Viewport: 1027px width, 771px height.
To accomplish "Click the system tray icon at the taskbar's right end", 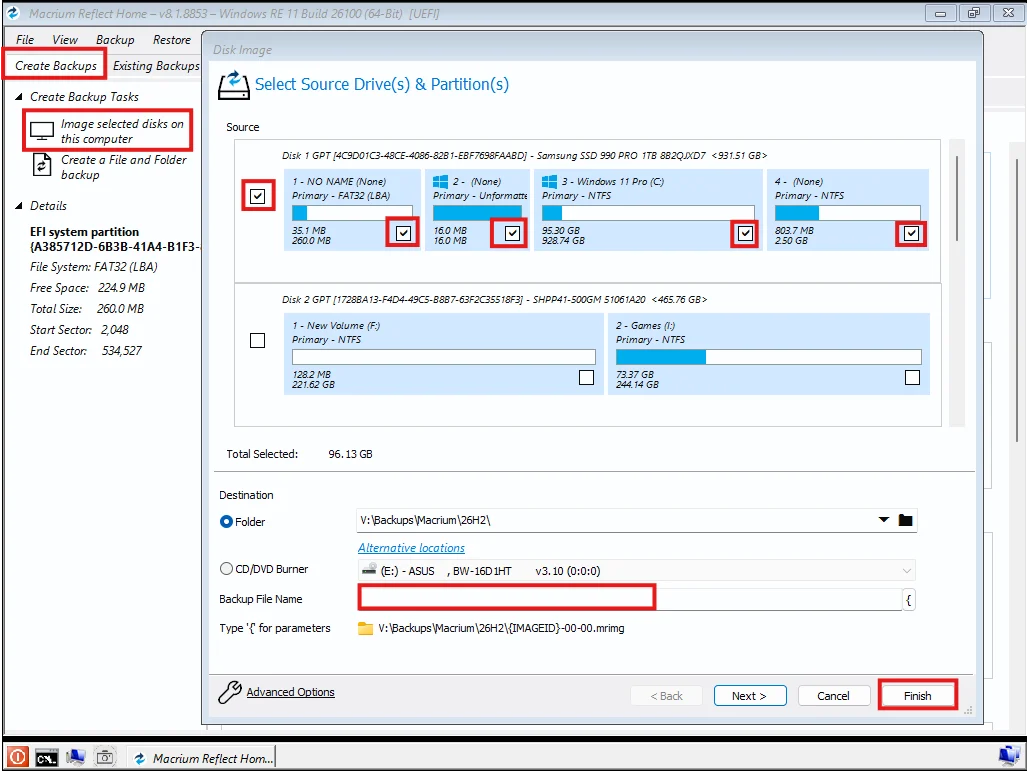I will [x=1009, y=755].
